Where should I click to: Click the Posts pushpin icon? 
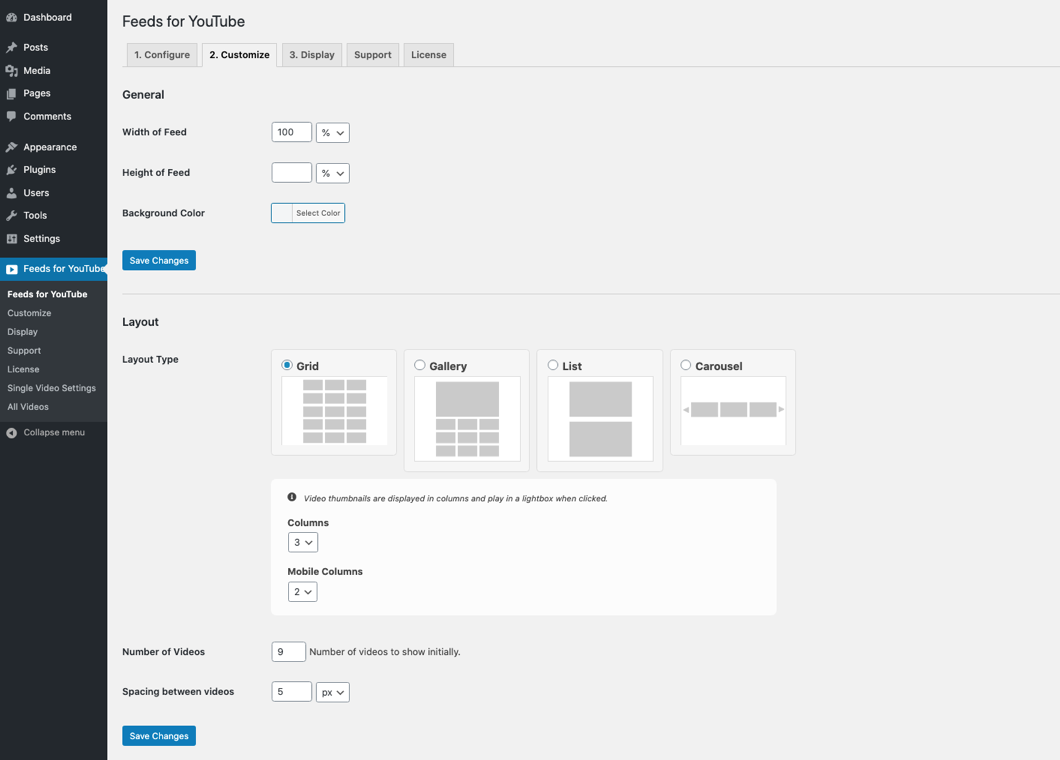tap(12, 47)
